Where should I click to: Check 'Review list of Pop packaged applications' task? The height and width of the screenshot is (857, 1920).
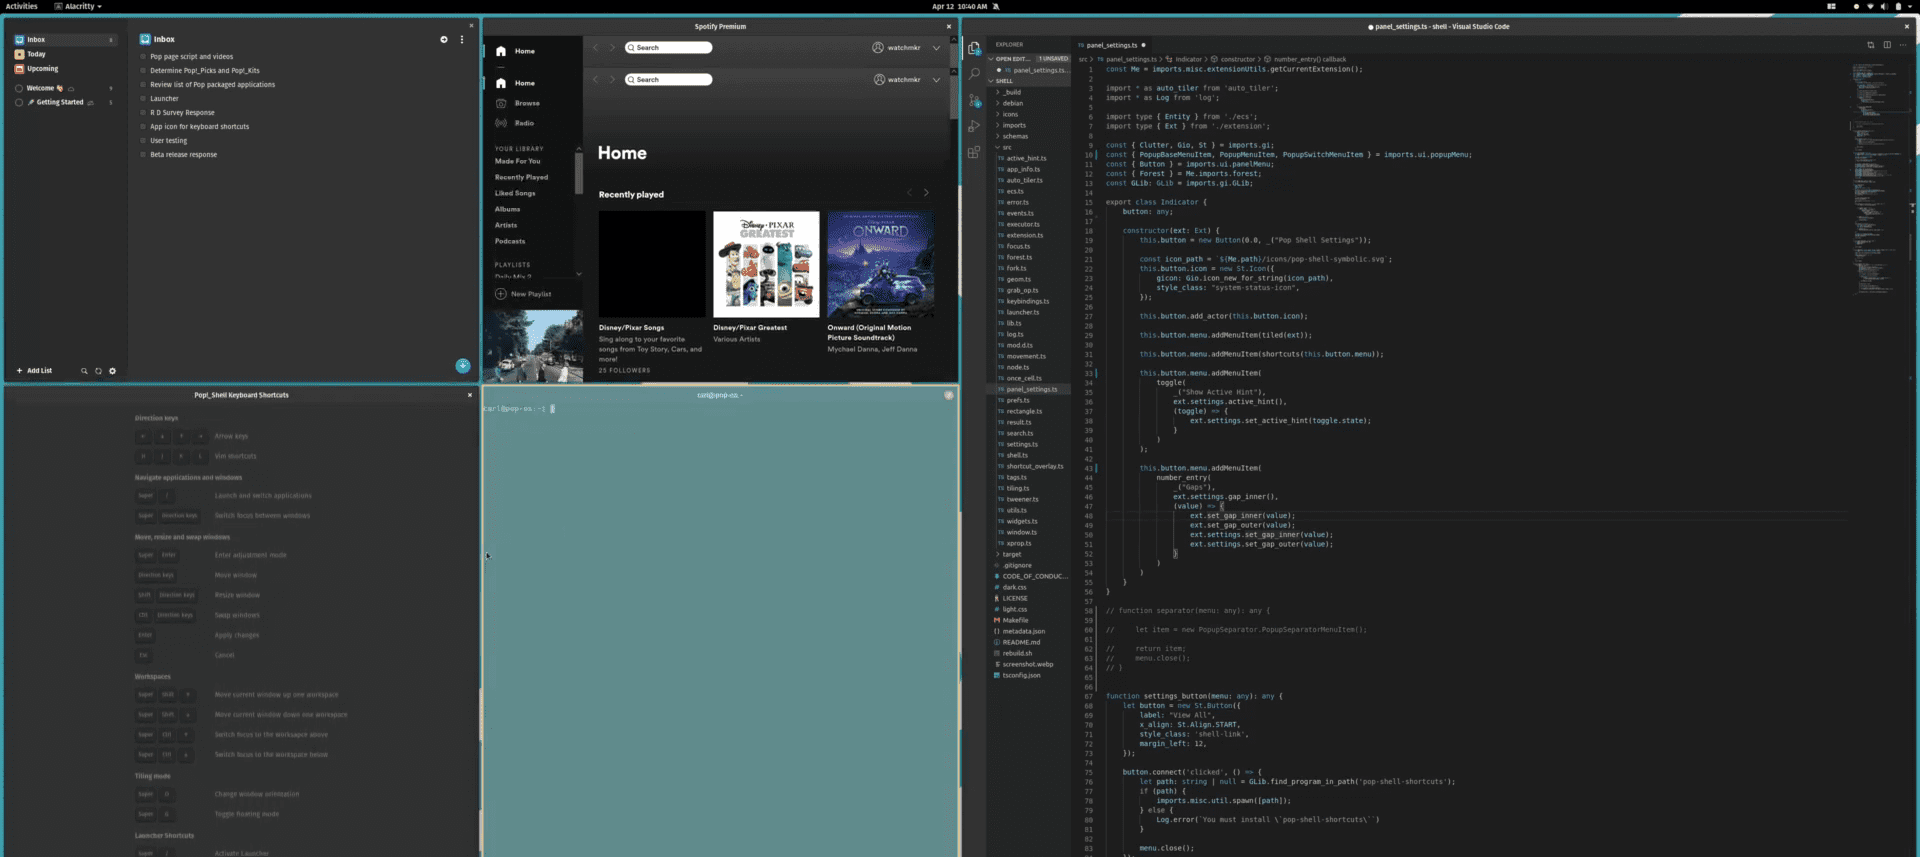(144, 85)
